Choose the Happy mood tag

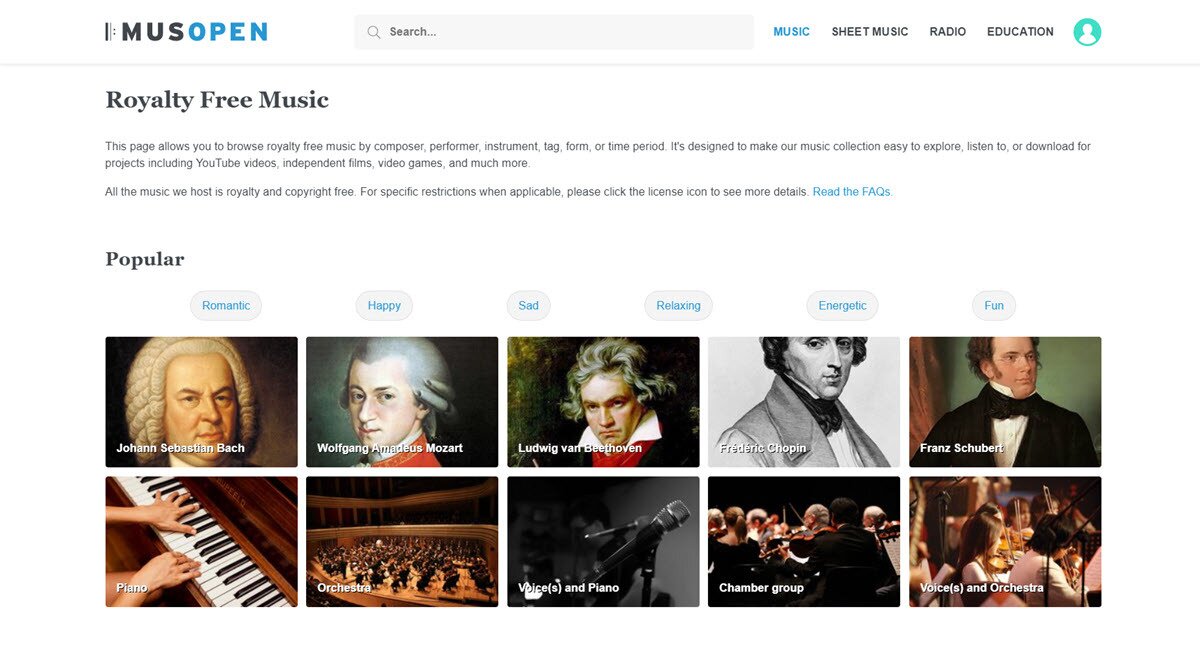[384, 306]
